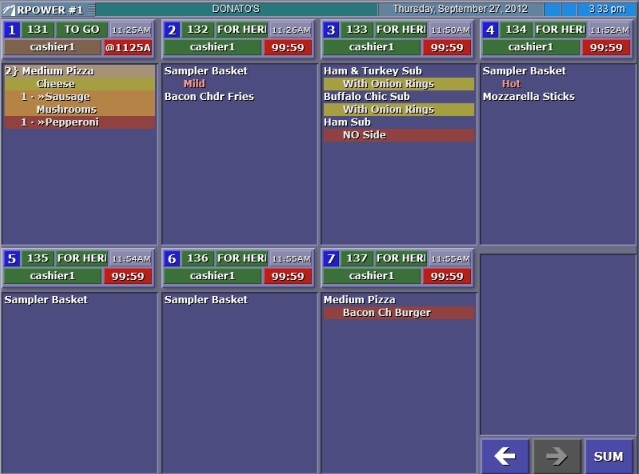
Task: Click cashier1 on order 133
Action: [x=372, y=47]
